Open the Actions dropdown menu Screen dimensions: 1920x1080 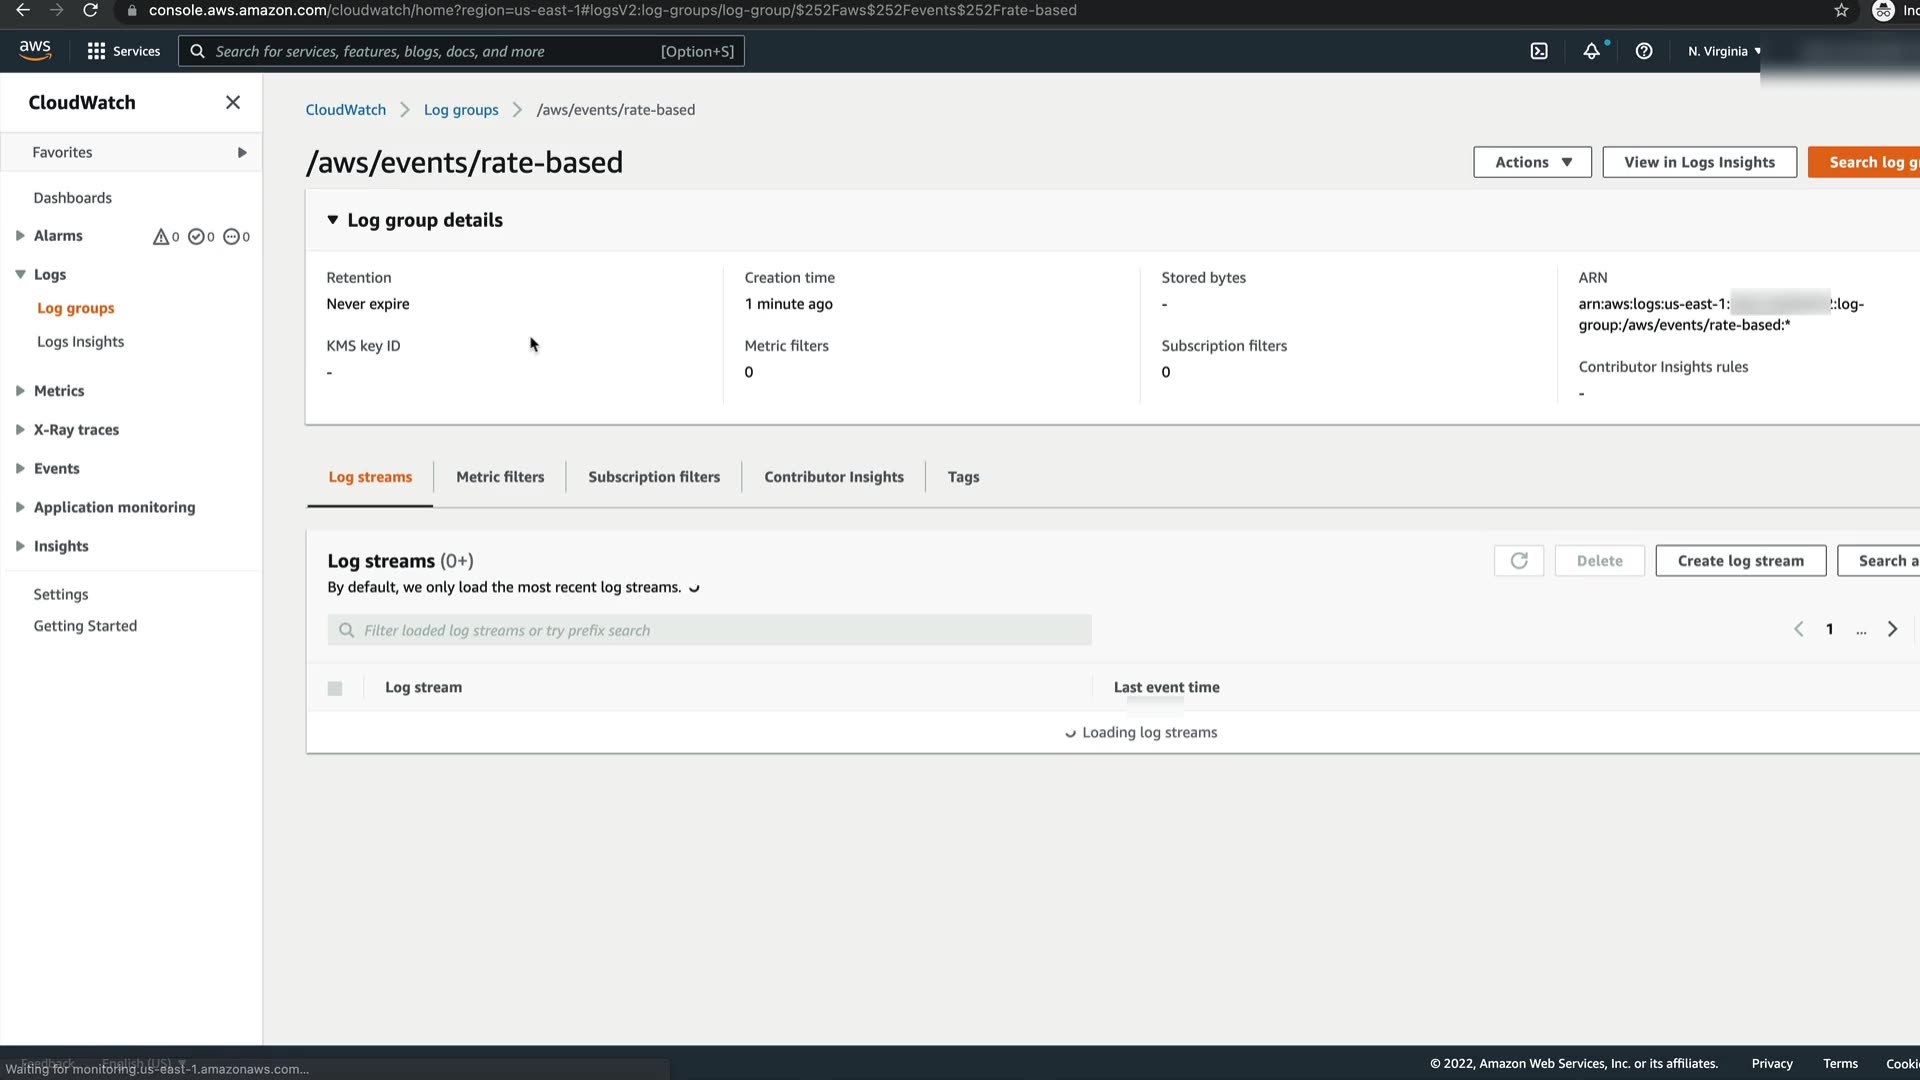tap(1532, 162)
